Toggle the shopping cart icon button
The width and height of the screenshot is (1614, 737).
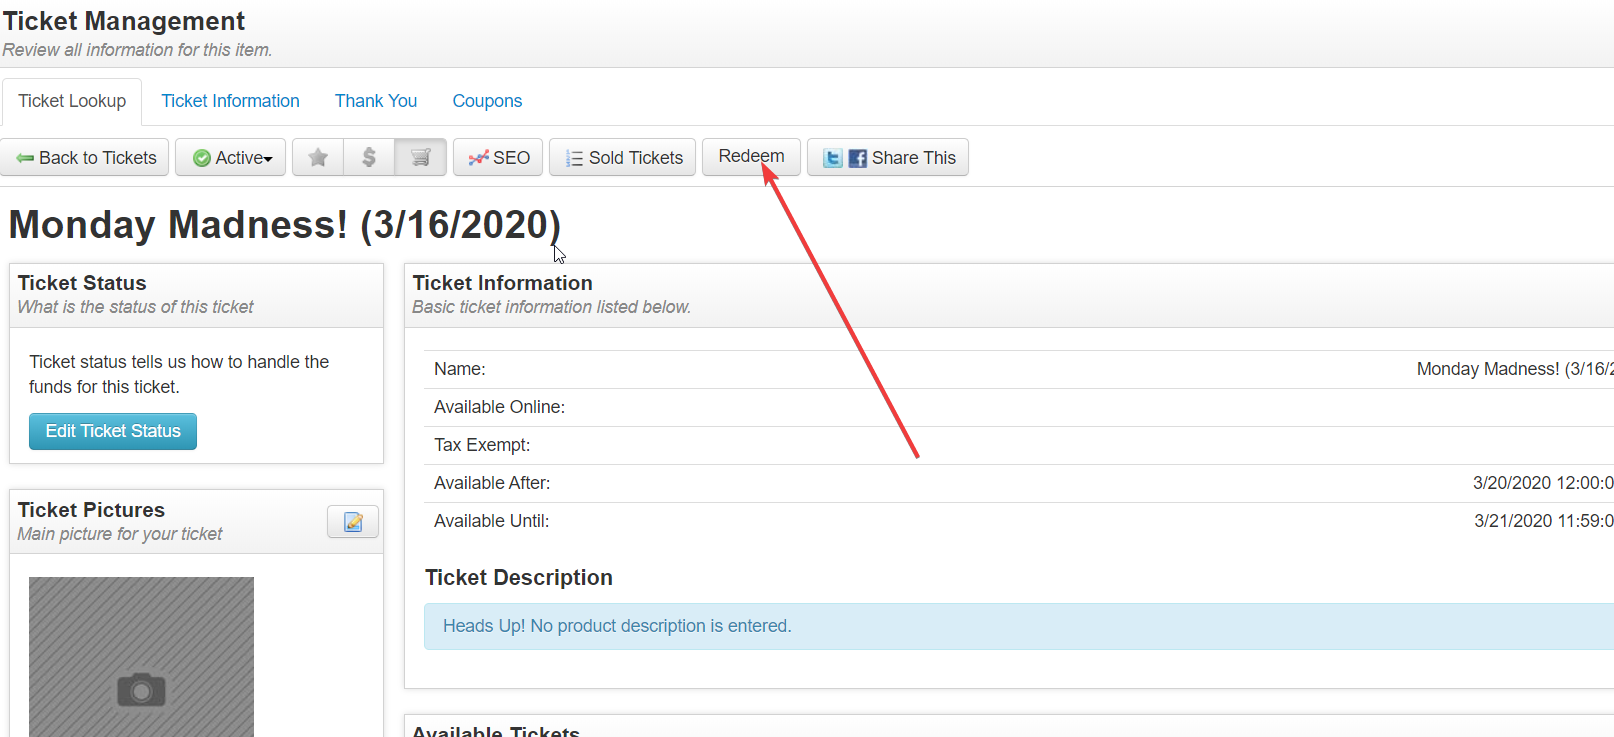421,158
